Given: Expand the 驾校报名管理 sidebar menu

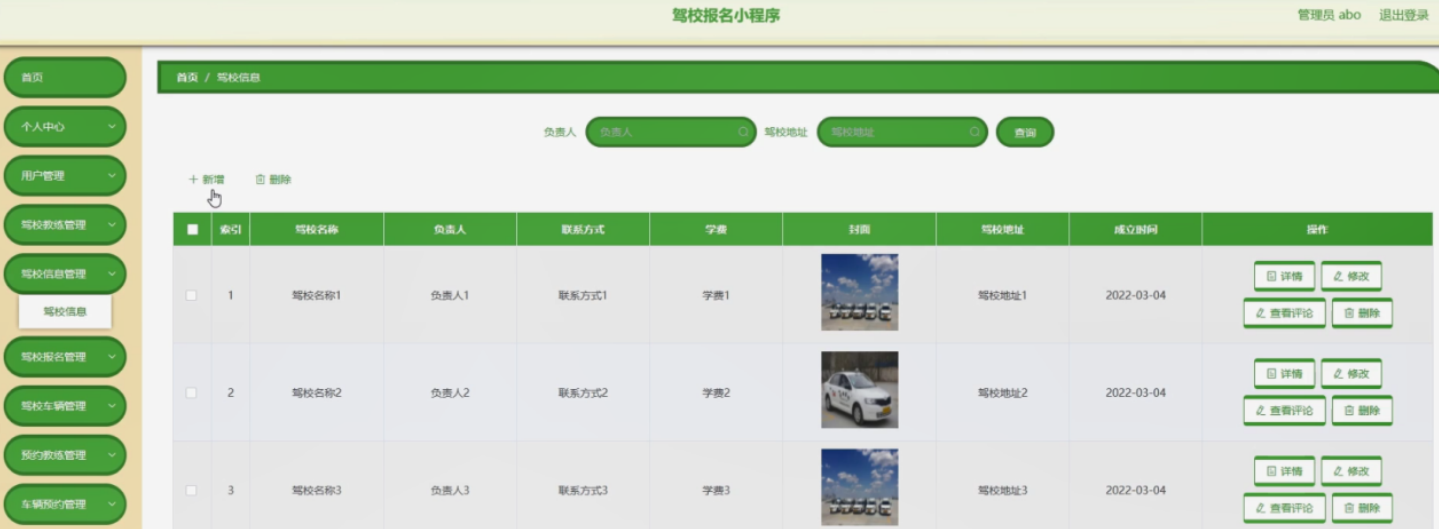Looking at the screenshot, I should click(66, 357).
